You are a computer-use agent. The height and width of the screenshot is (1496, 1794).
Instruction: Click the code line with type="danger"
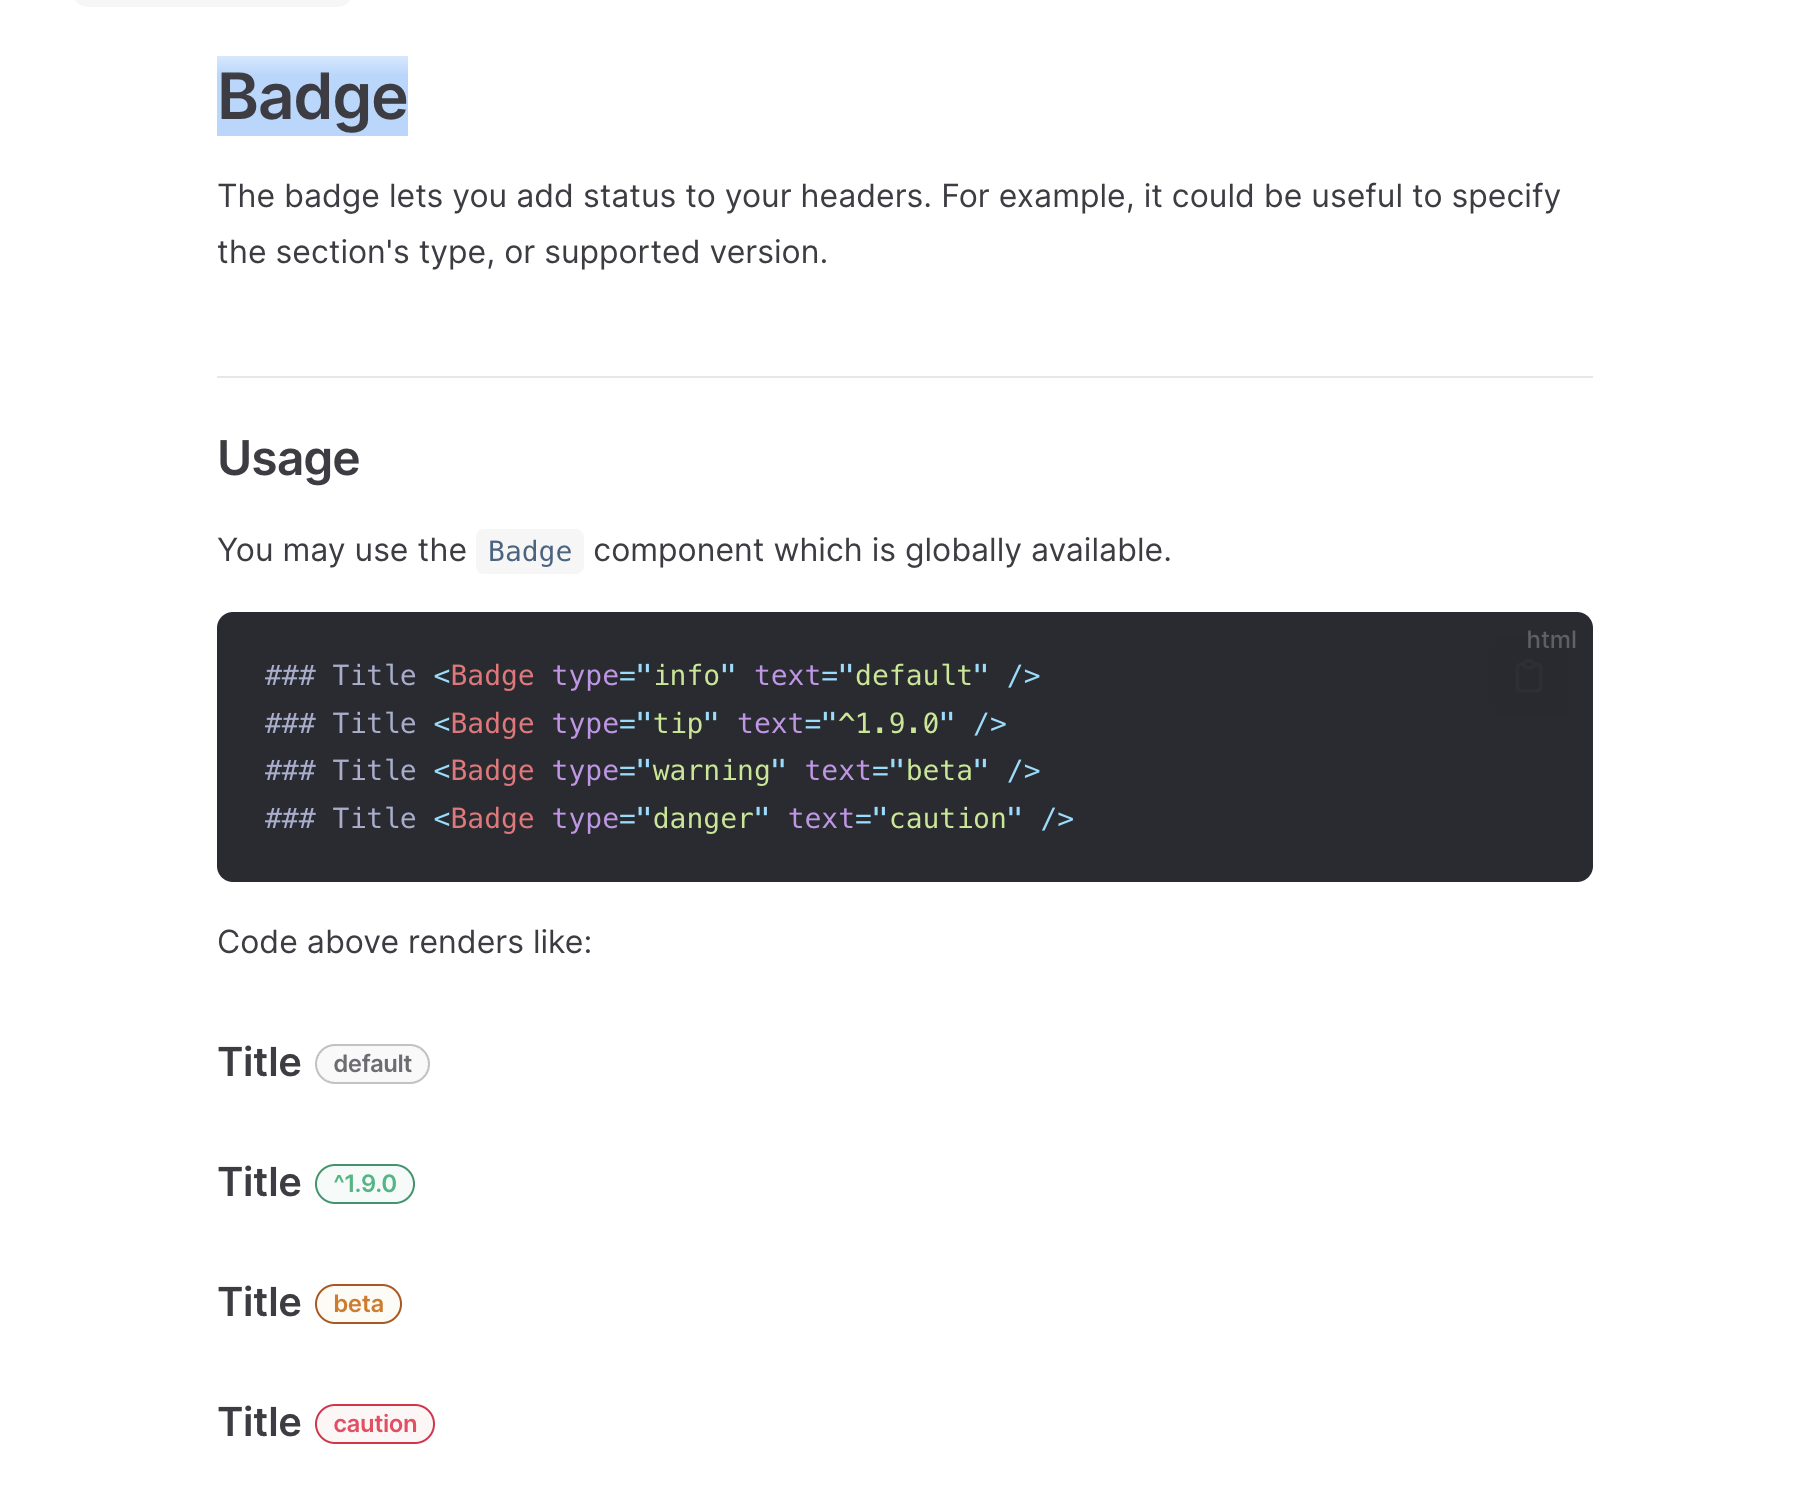click(669, 819)
